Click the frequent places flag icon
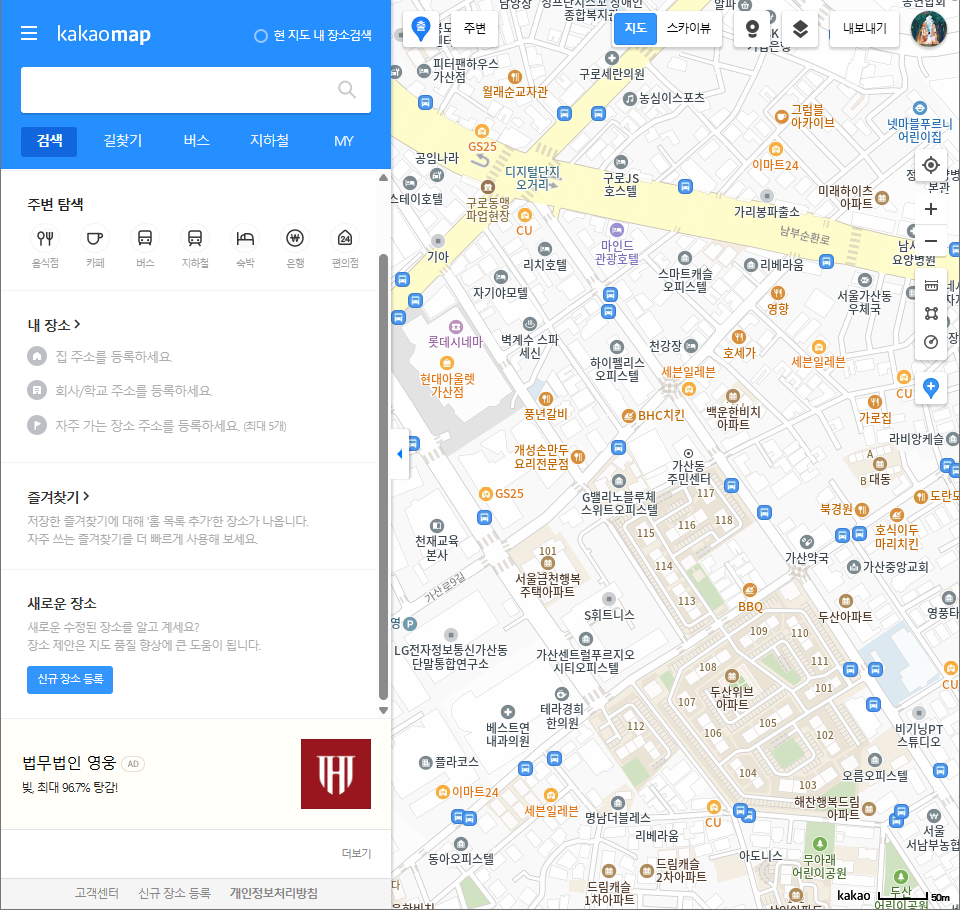 (37, 425)
